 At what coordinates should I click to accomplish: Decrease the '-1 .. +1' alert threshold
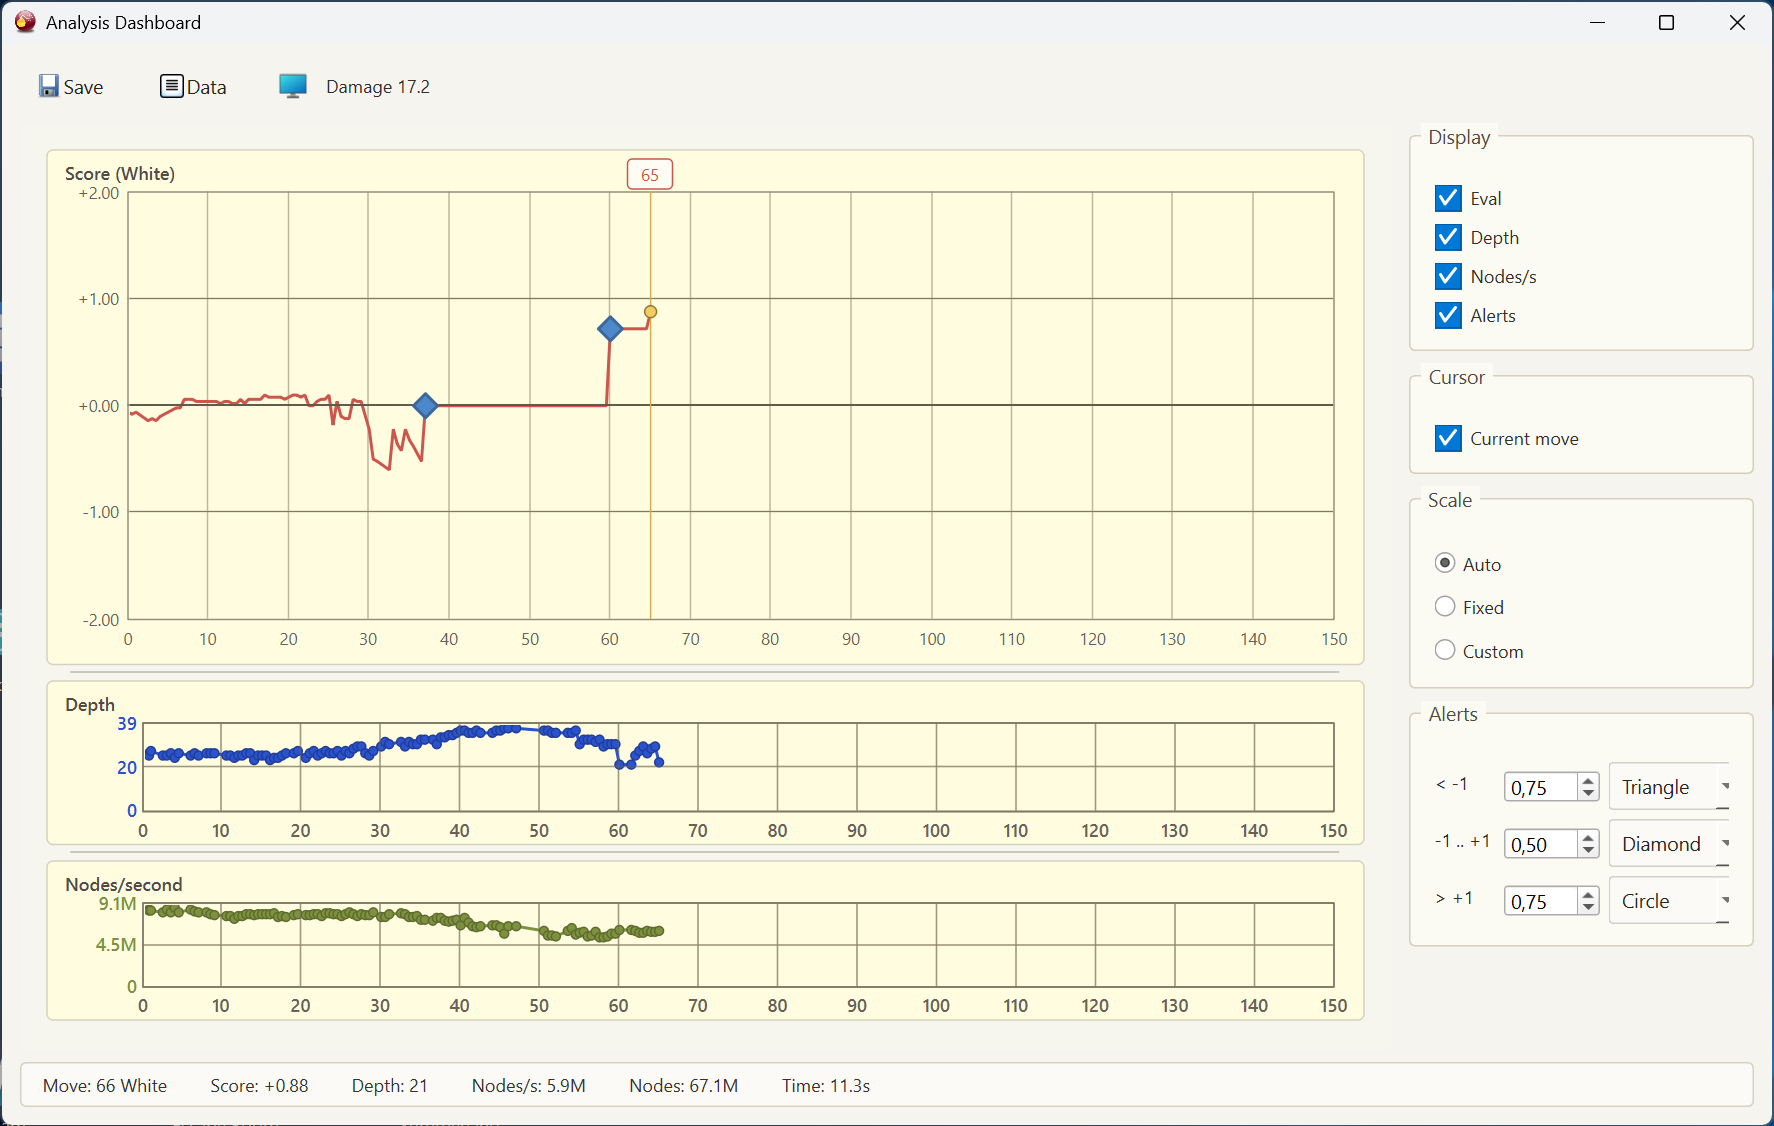click(1588, 851)
